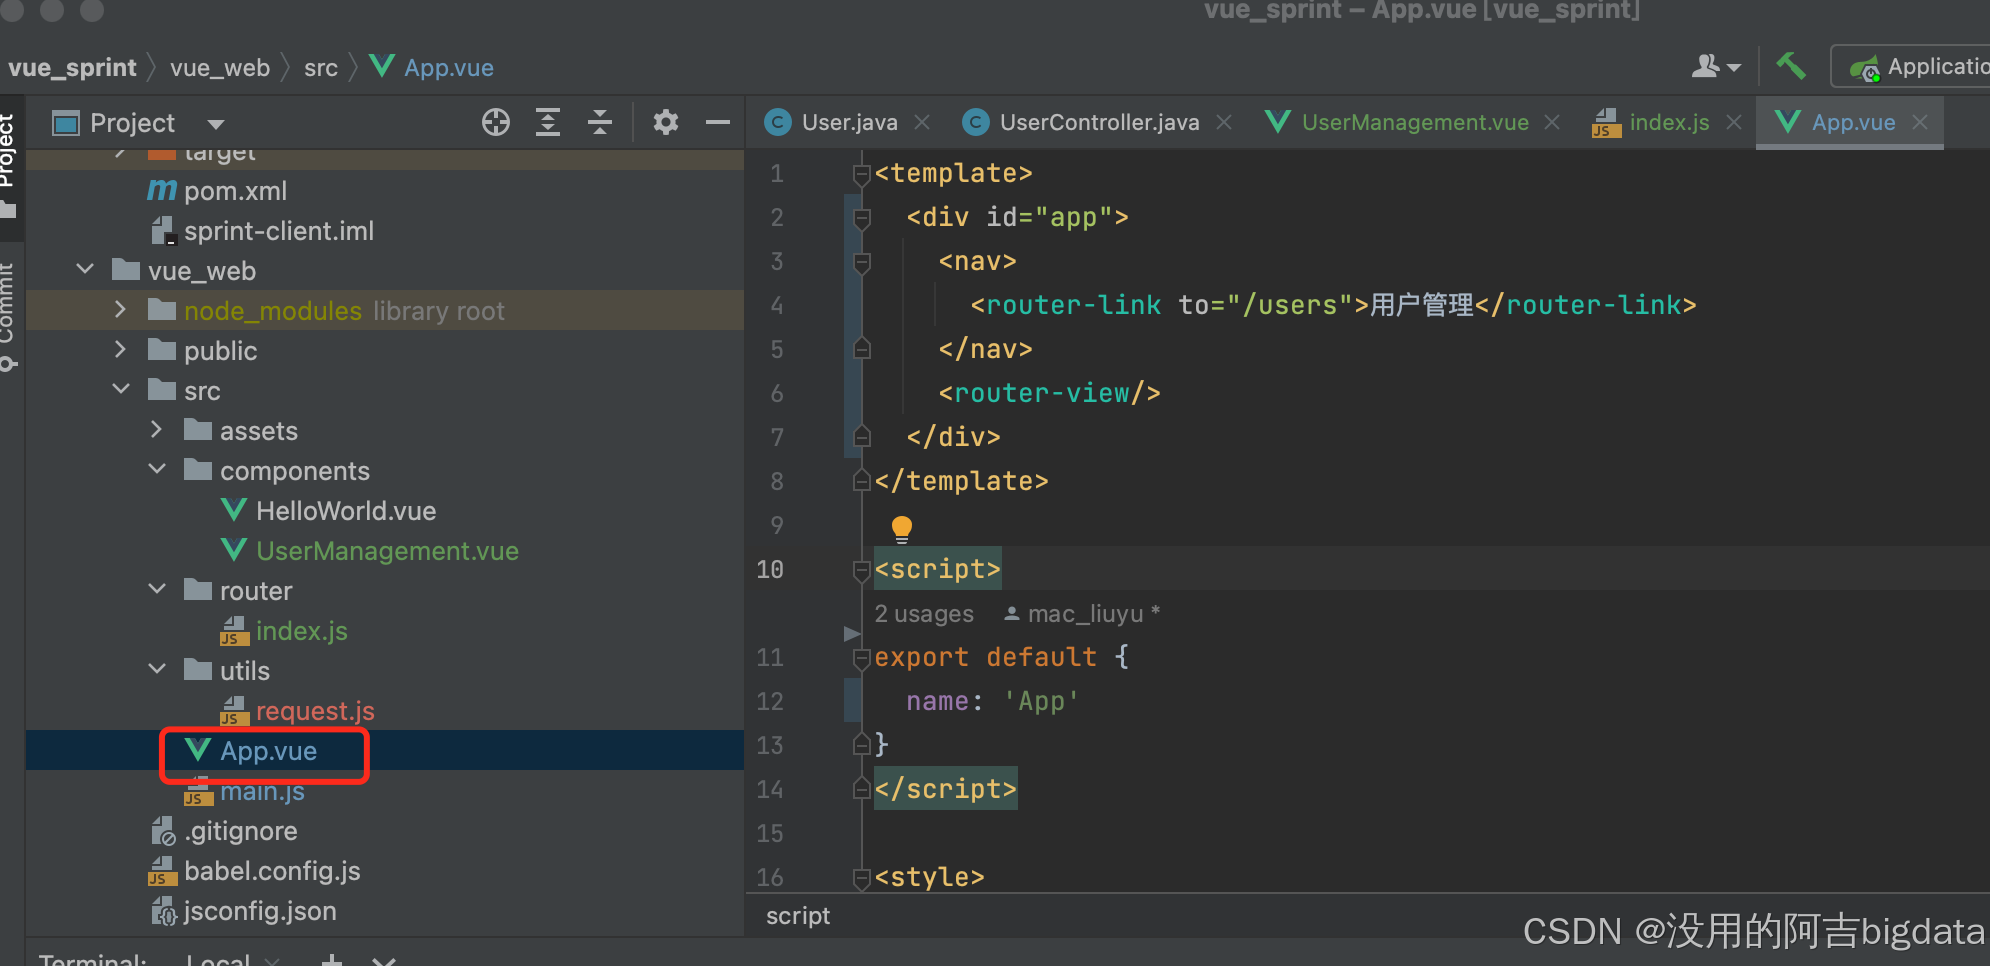Screen dimensions: 1990x966
Task: Select App.vue in project tree
Action: (x=268, y=750)
